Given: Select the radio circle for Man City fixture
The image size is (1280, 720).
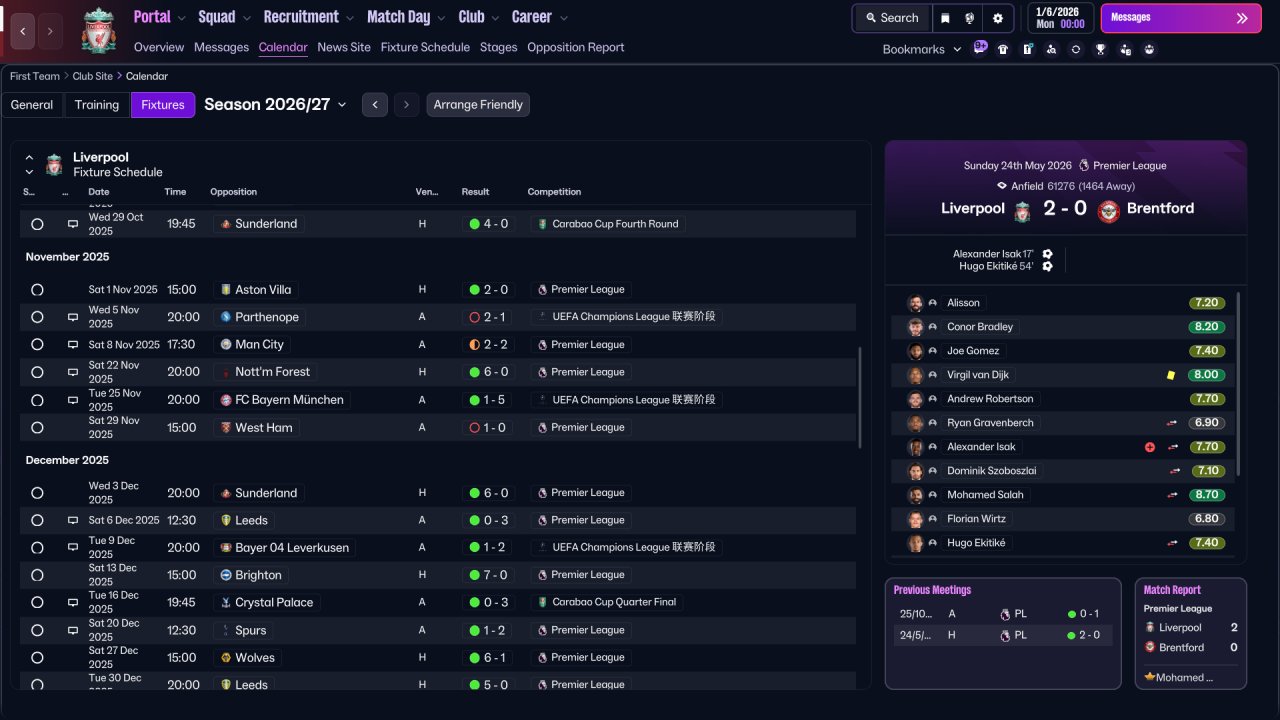Looking at the screenshot, I should [37, 345].
